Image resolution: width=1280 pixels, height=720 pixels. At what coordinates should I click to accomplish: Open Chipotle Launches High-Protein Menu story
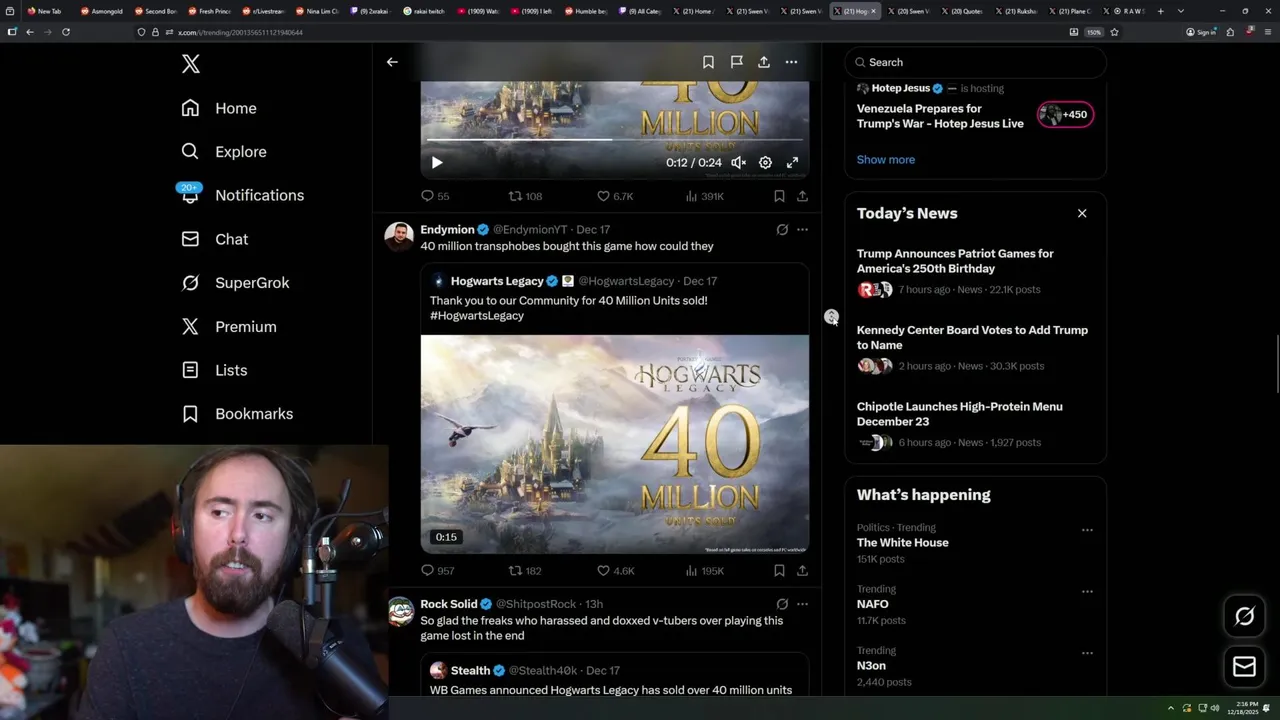(975, 424)
